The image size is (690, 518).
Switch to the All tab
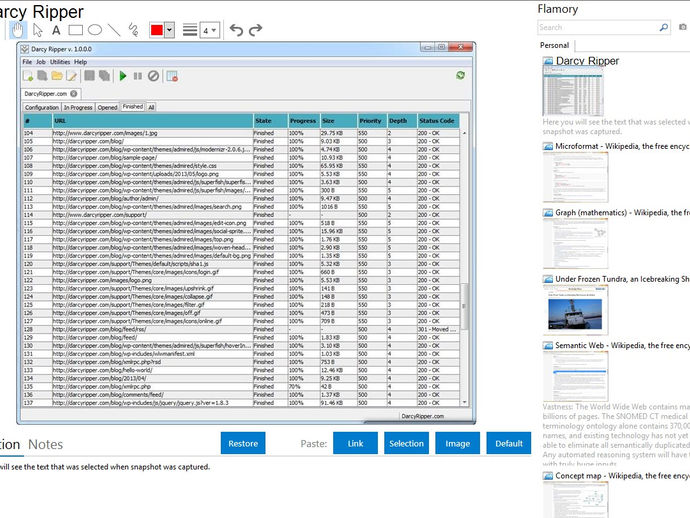pyautogui.click(x=151, y=107)
